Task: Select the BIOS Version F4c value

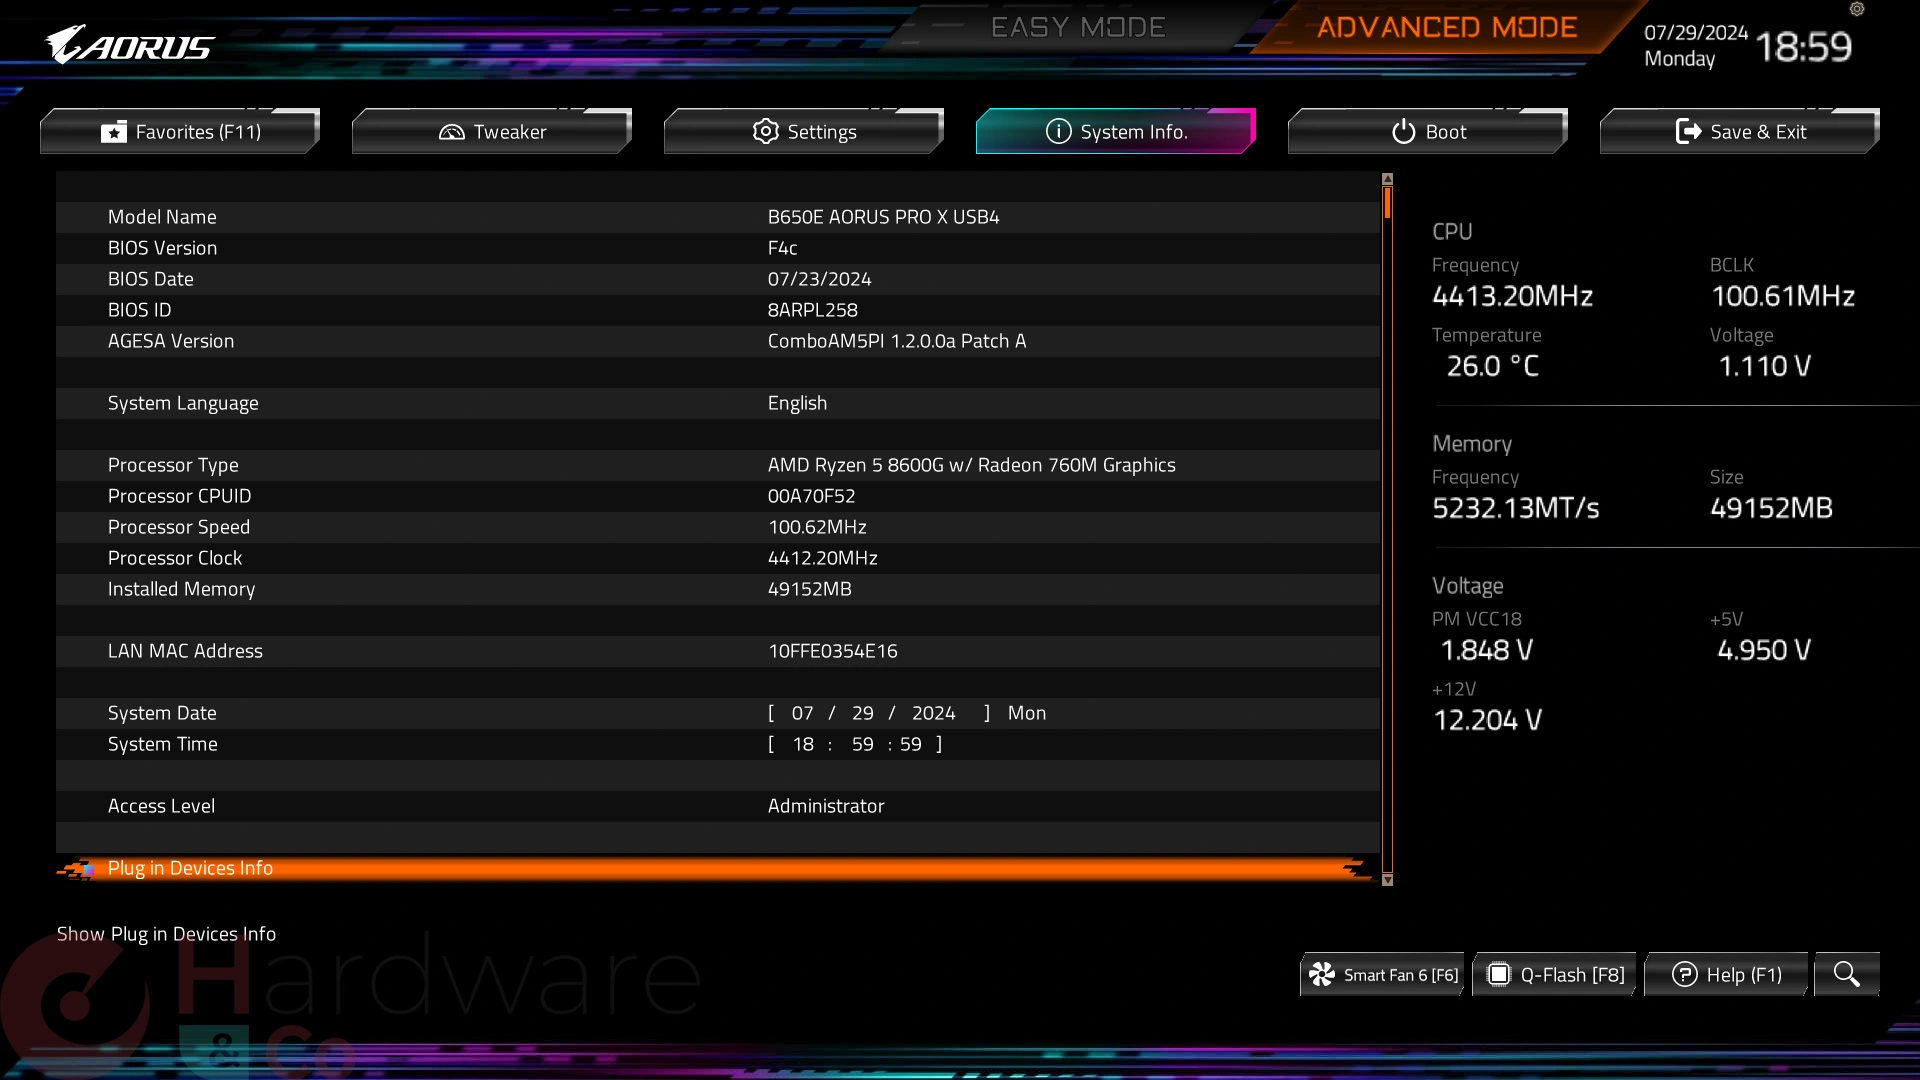Action: pyautogui.click(x=782, y=248)
